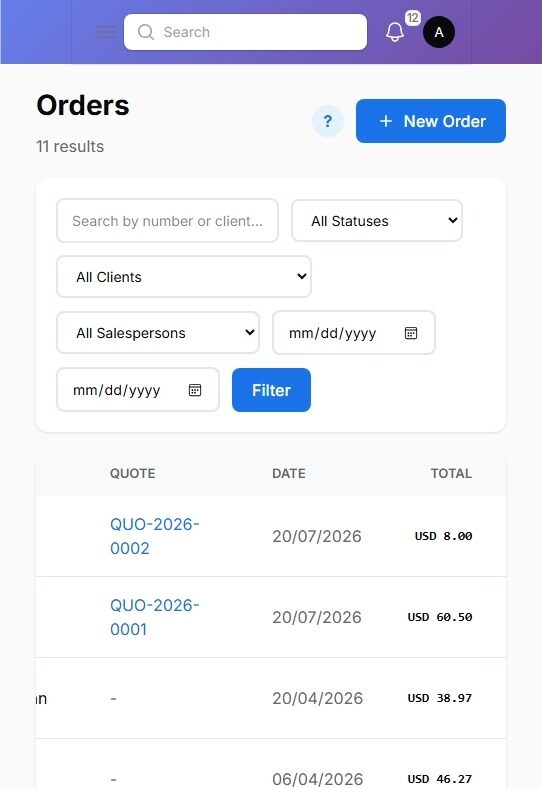Expand the All Salespersons dropdown
542x788 pixels.
point(158,333)
